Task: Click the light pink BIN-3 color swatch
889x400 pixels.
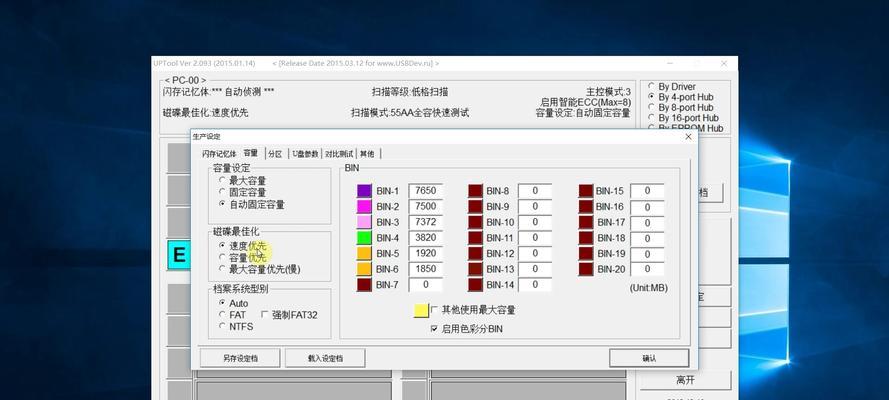Action: (x=364, y=222)
